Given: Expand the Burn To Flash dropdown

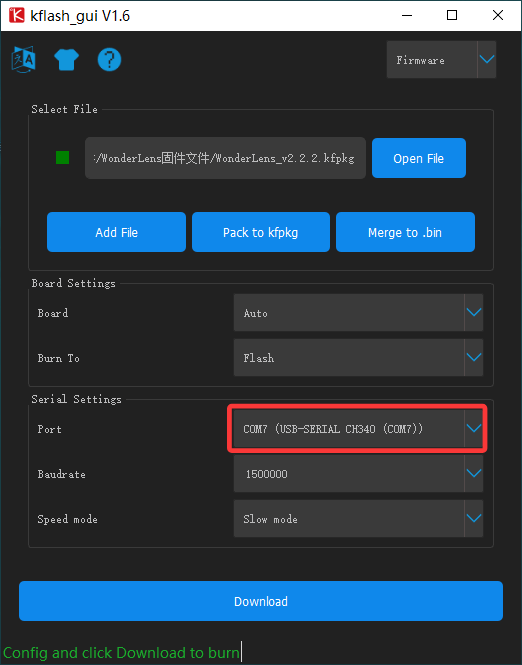Looking at the screenshot, I should click(358, 358).
